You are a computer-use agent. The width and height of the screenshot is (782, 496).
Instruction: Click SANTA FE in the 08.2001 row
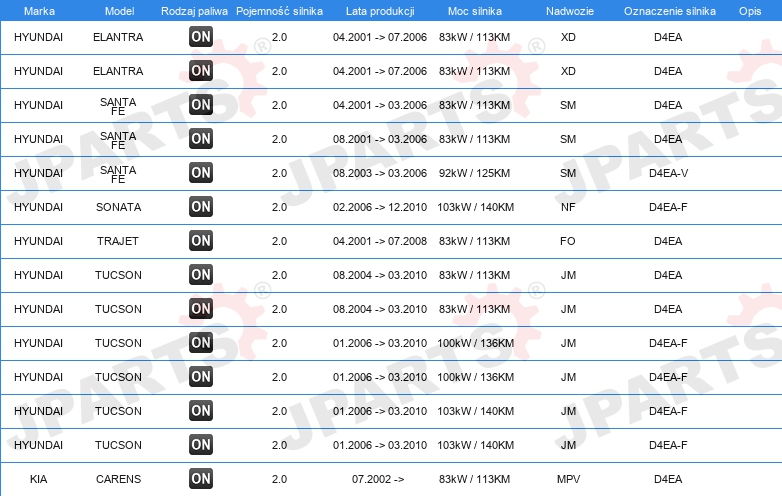pyautogui.click(x=118, y=140)
